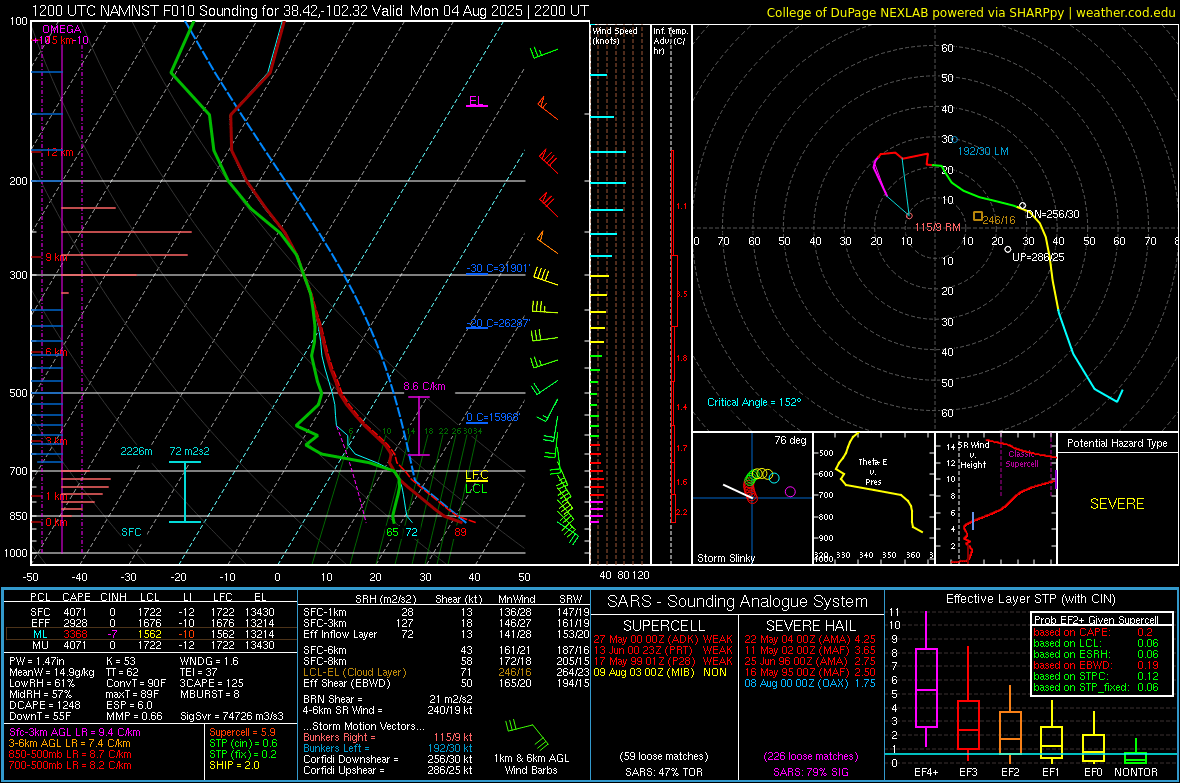Click the highlighted ML parcel row

pyautogui.click(x=151, y=634)
